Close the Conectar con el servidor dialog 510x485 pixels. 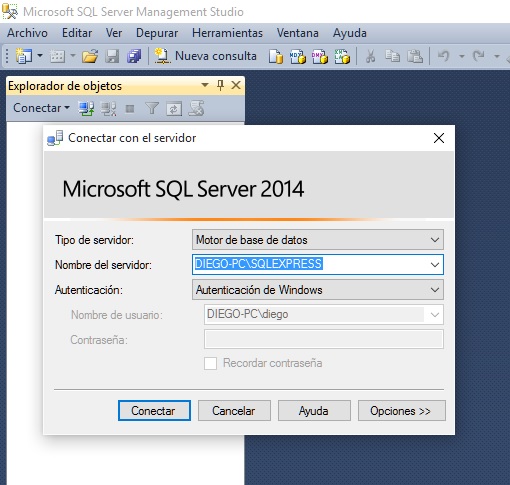coord(439,138)
